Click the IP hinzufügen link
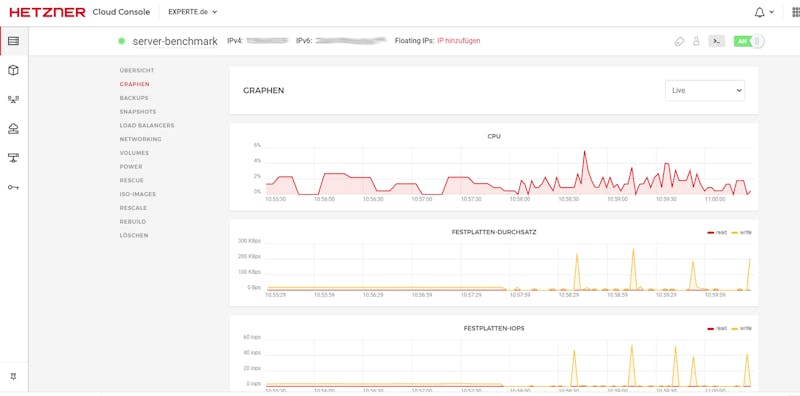 pyautogui.click(x=459, y=41)
